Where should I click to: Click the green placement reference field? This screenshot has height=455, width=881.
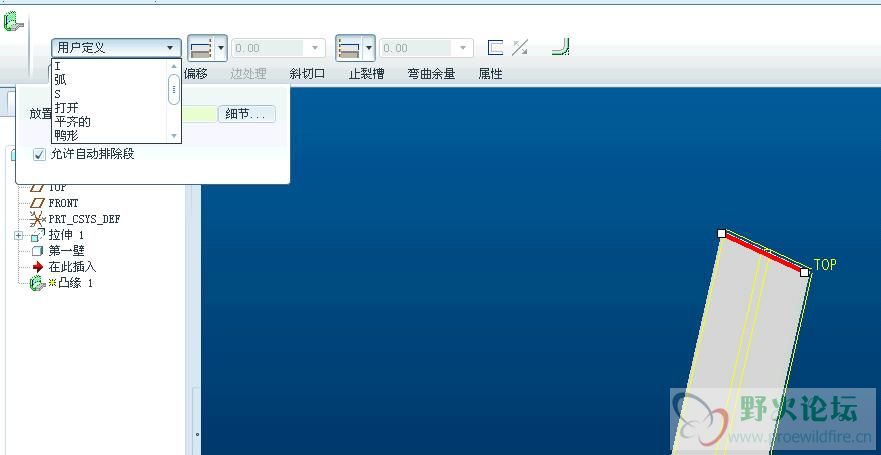pos(199,114)
